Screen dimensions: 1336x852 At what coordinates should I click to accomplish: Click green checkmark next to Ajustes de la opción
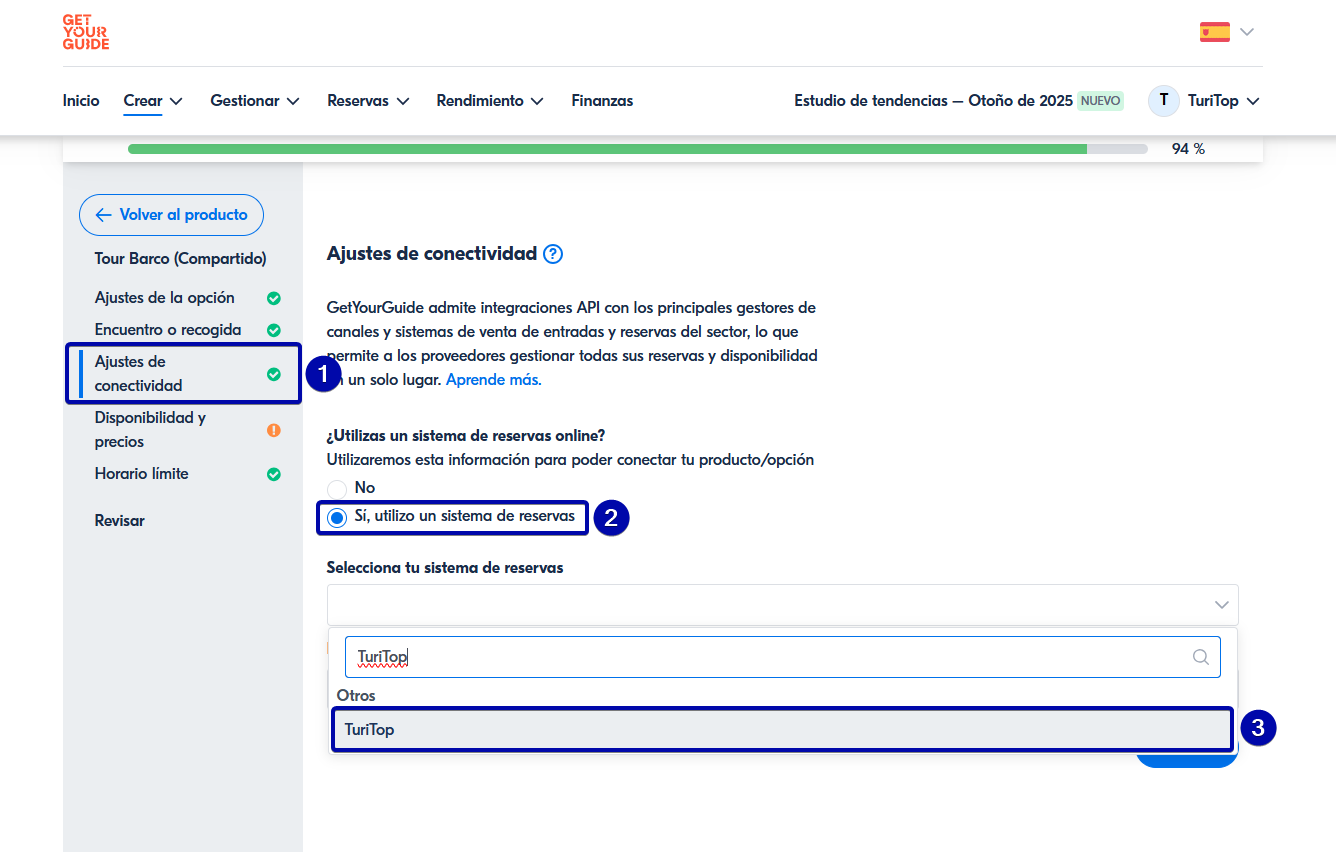pyautogui.click(x=274, y=298)
